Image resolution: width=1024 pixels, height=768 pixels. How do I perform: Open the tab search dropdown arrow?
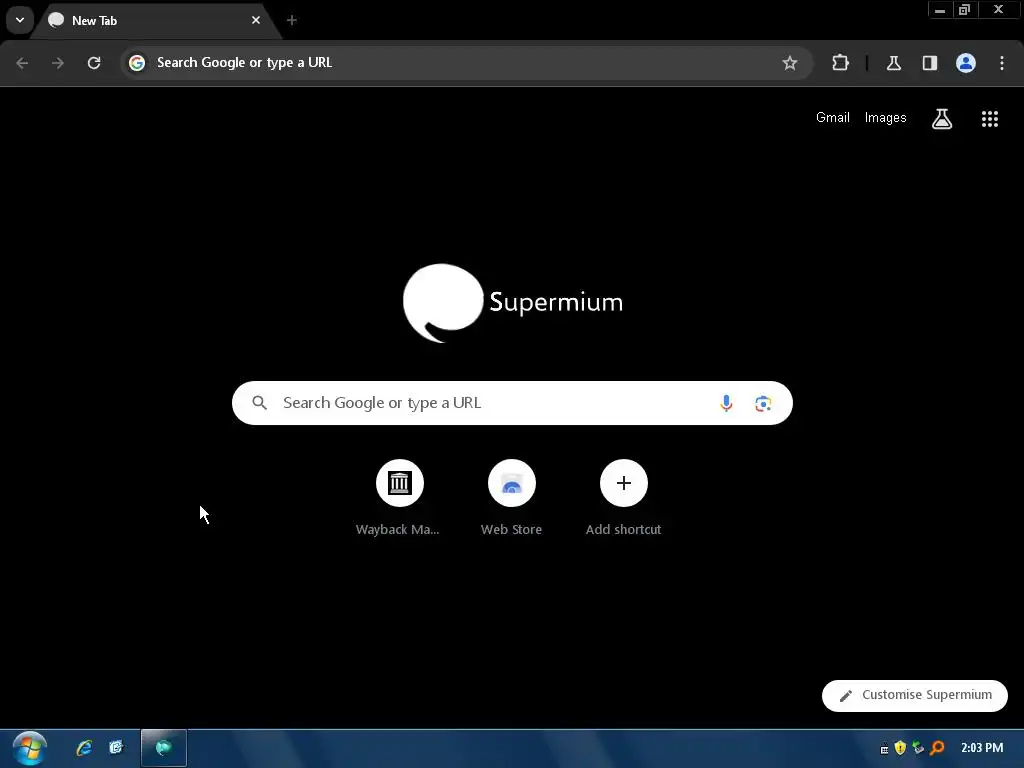tap(20, 20)
